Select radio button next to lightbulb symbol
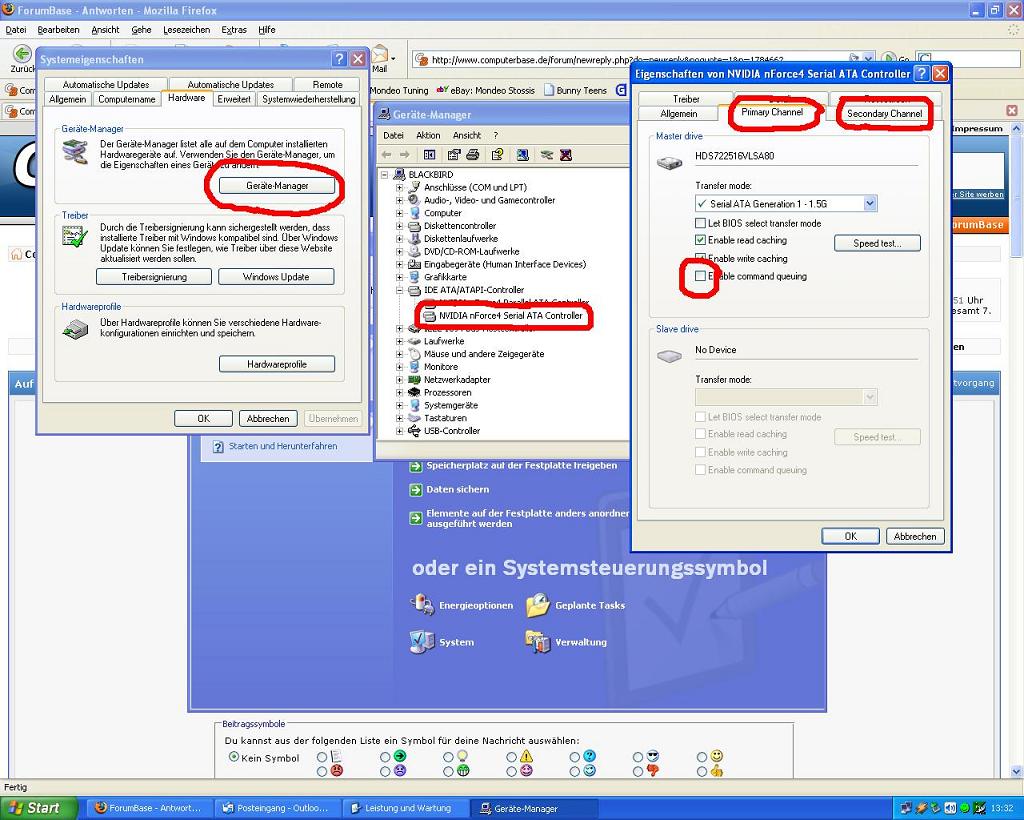 (x=448, y=757)
